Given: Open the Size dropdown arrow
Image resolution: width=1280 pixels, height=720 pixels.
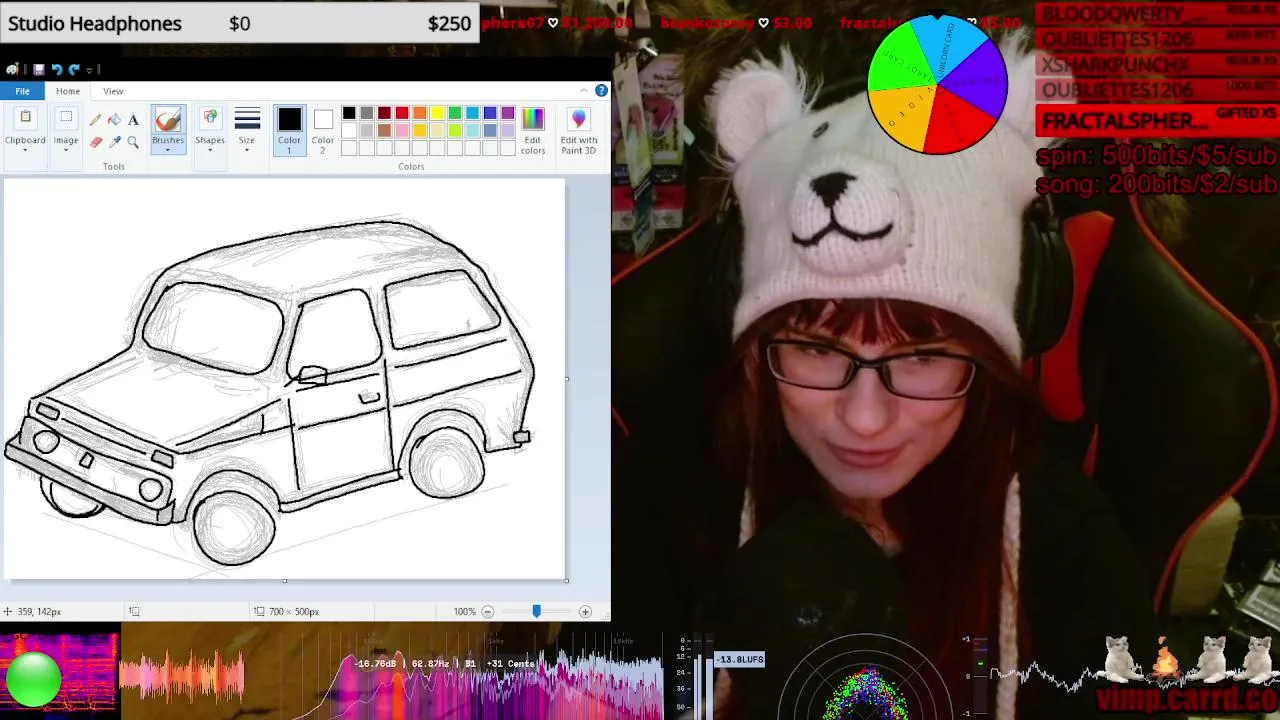Looking at the screenshot, I should point(247,151).
